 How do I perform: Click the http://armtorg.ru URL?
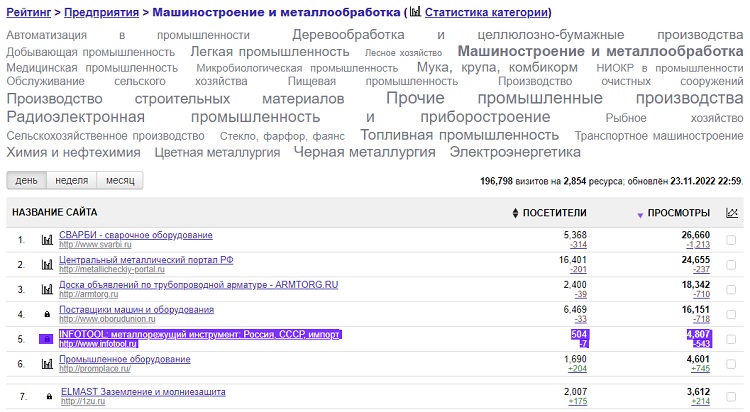88,294
